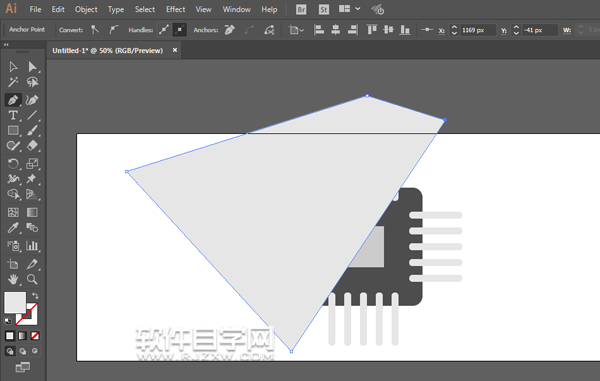This screenshot has width=600, height=381.
Task: Select the Rotate tool
Action: [x=13, y=164]
